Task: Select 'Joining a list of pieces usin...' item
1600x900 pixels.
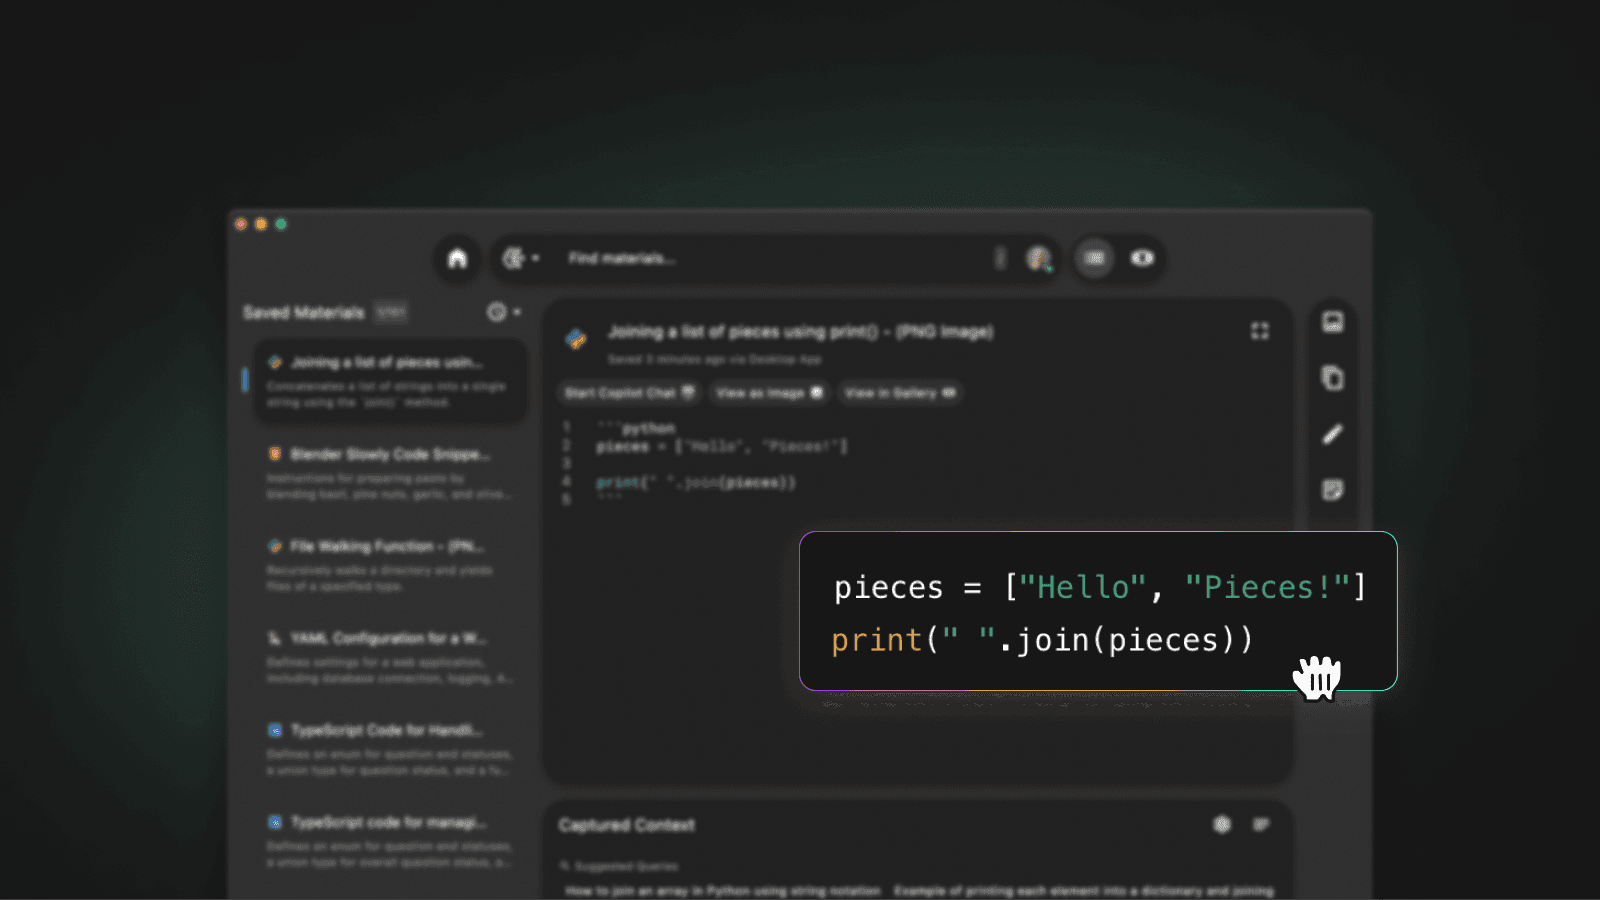Action: click(390, 380)
